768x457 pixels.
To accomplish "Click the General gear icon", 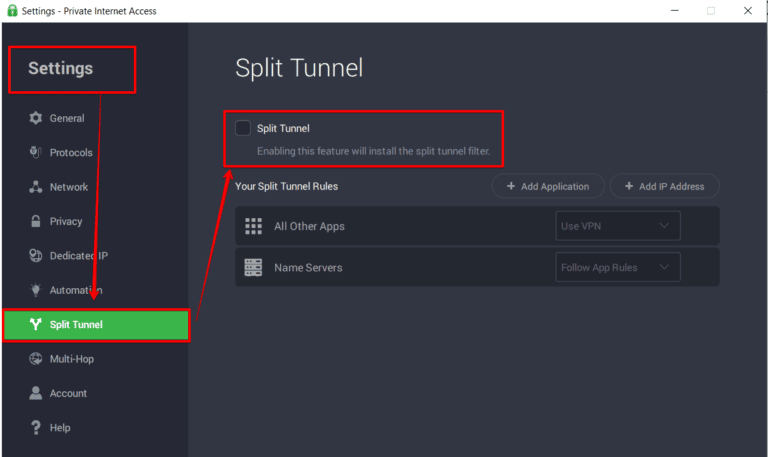I will tap(36, 118).
